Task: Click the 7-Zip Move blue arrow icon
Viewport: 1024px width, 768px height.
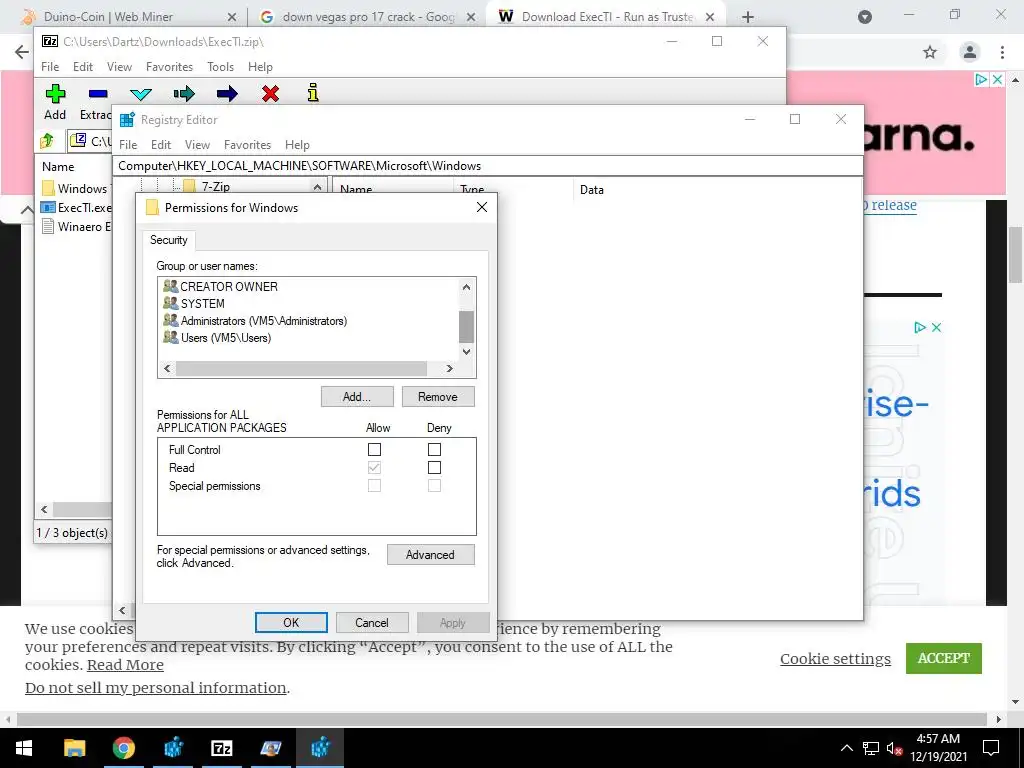Action: (227, 93)
